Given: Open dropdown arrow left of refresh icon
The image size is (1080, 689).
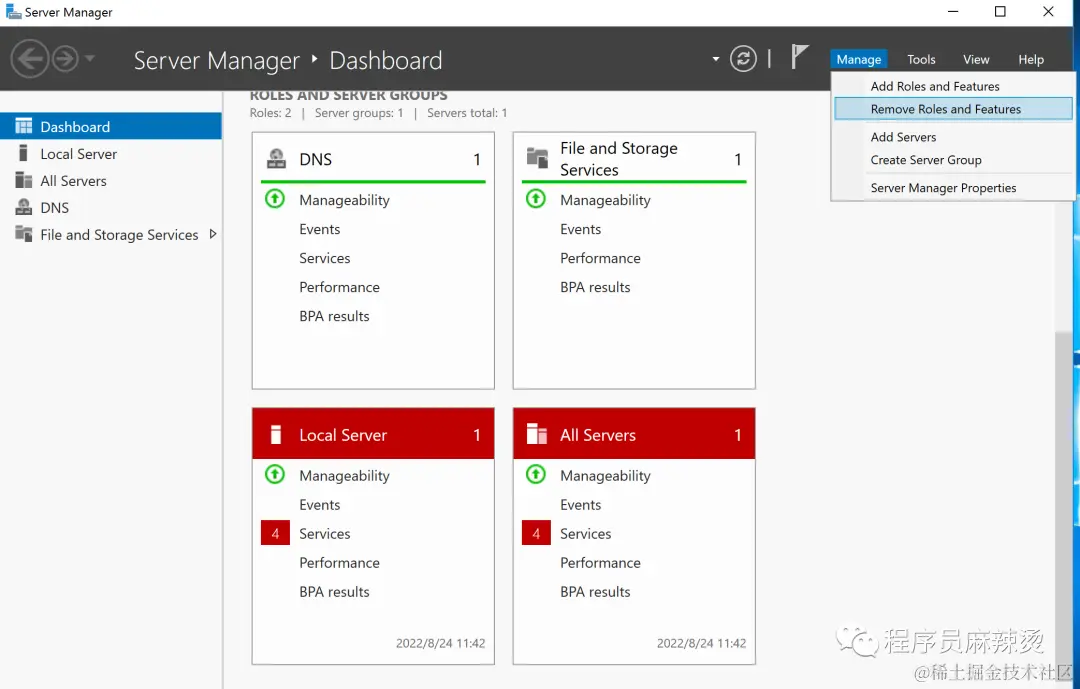Looking at the screenshot, I should [716, 59].
